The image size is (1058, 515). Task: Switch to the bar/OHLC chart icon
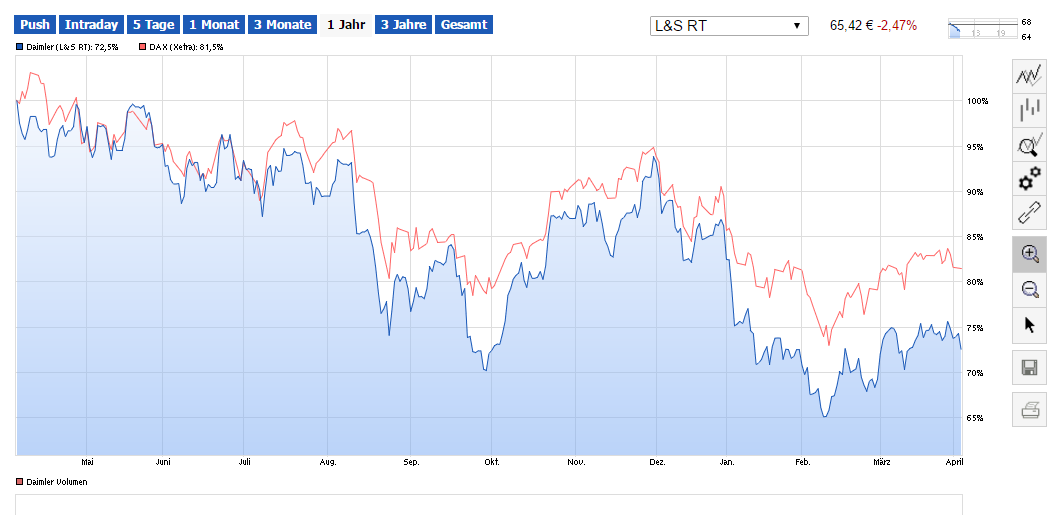1029,110
